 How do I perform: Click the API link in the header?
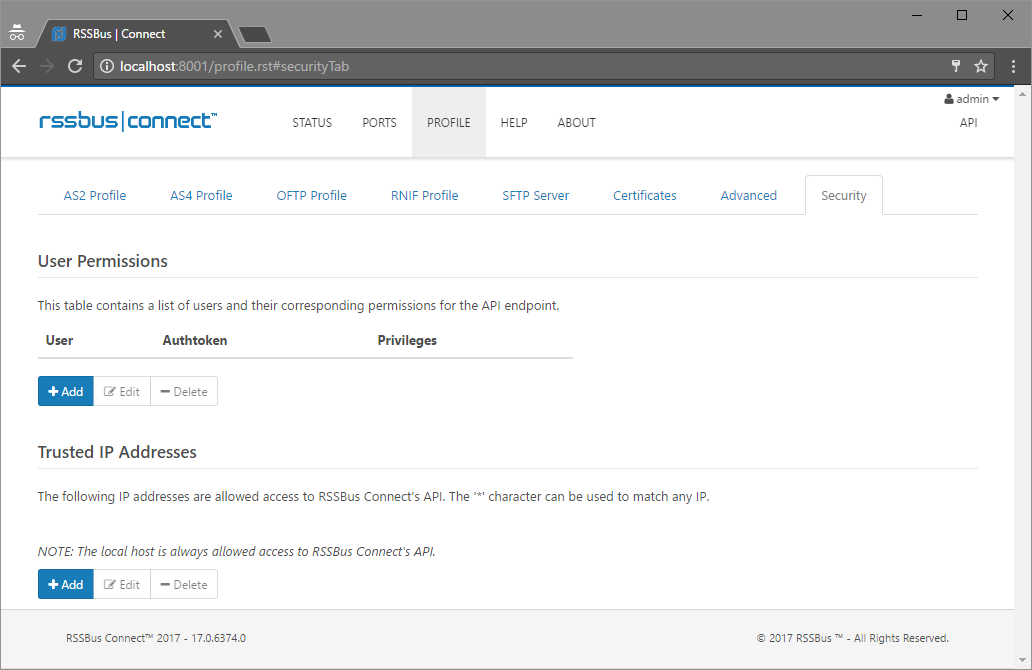tap(968, 122)
